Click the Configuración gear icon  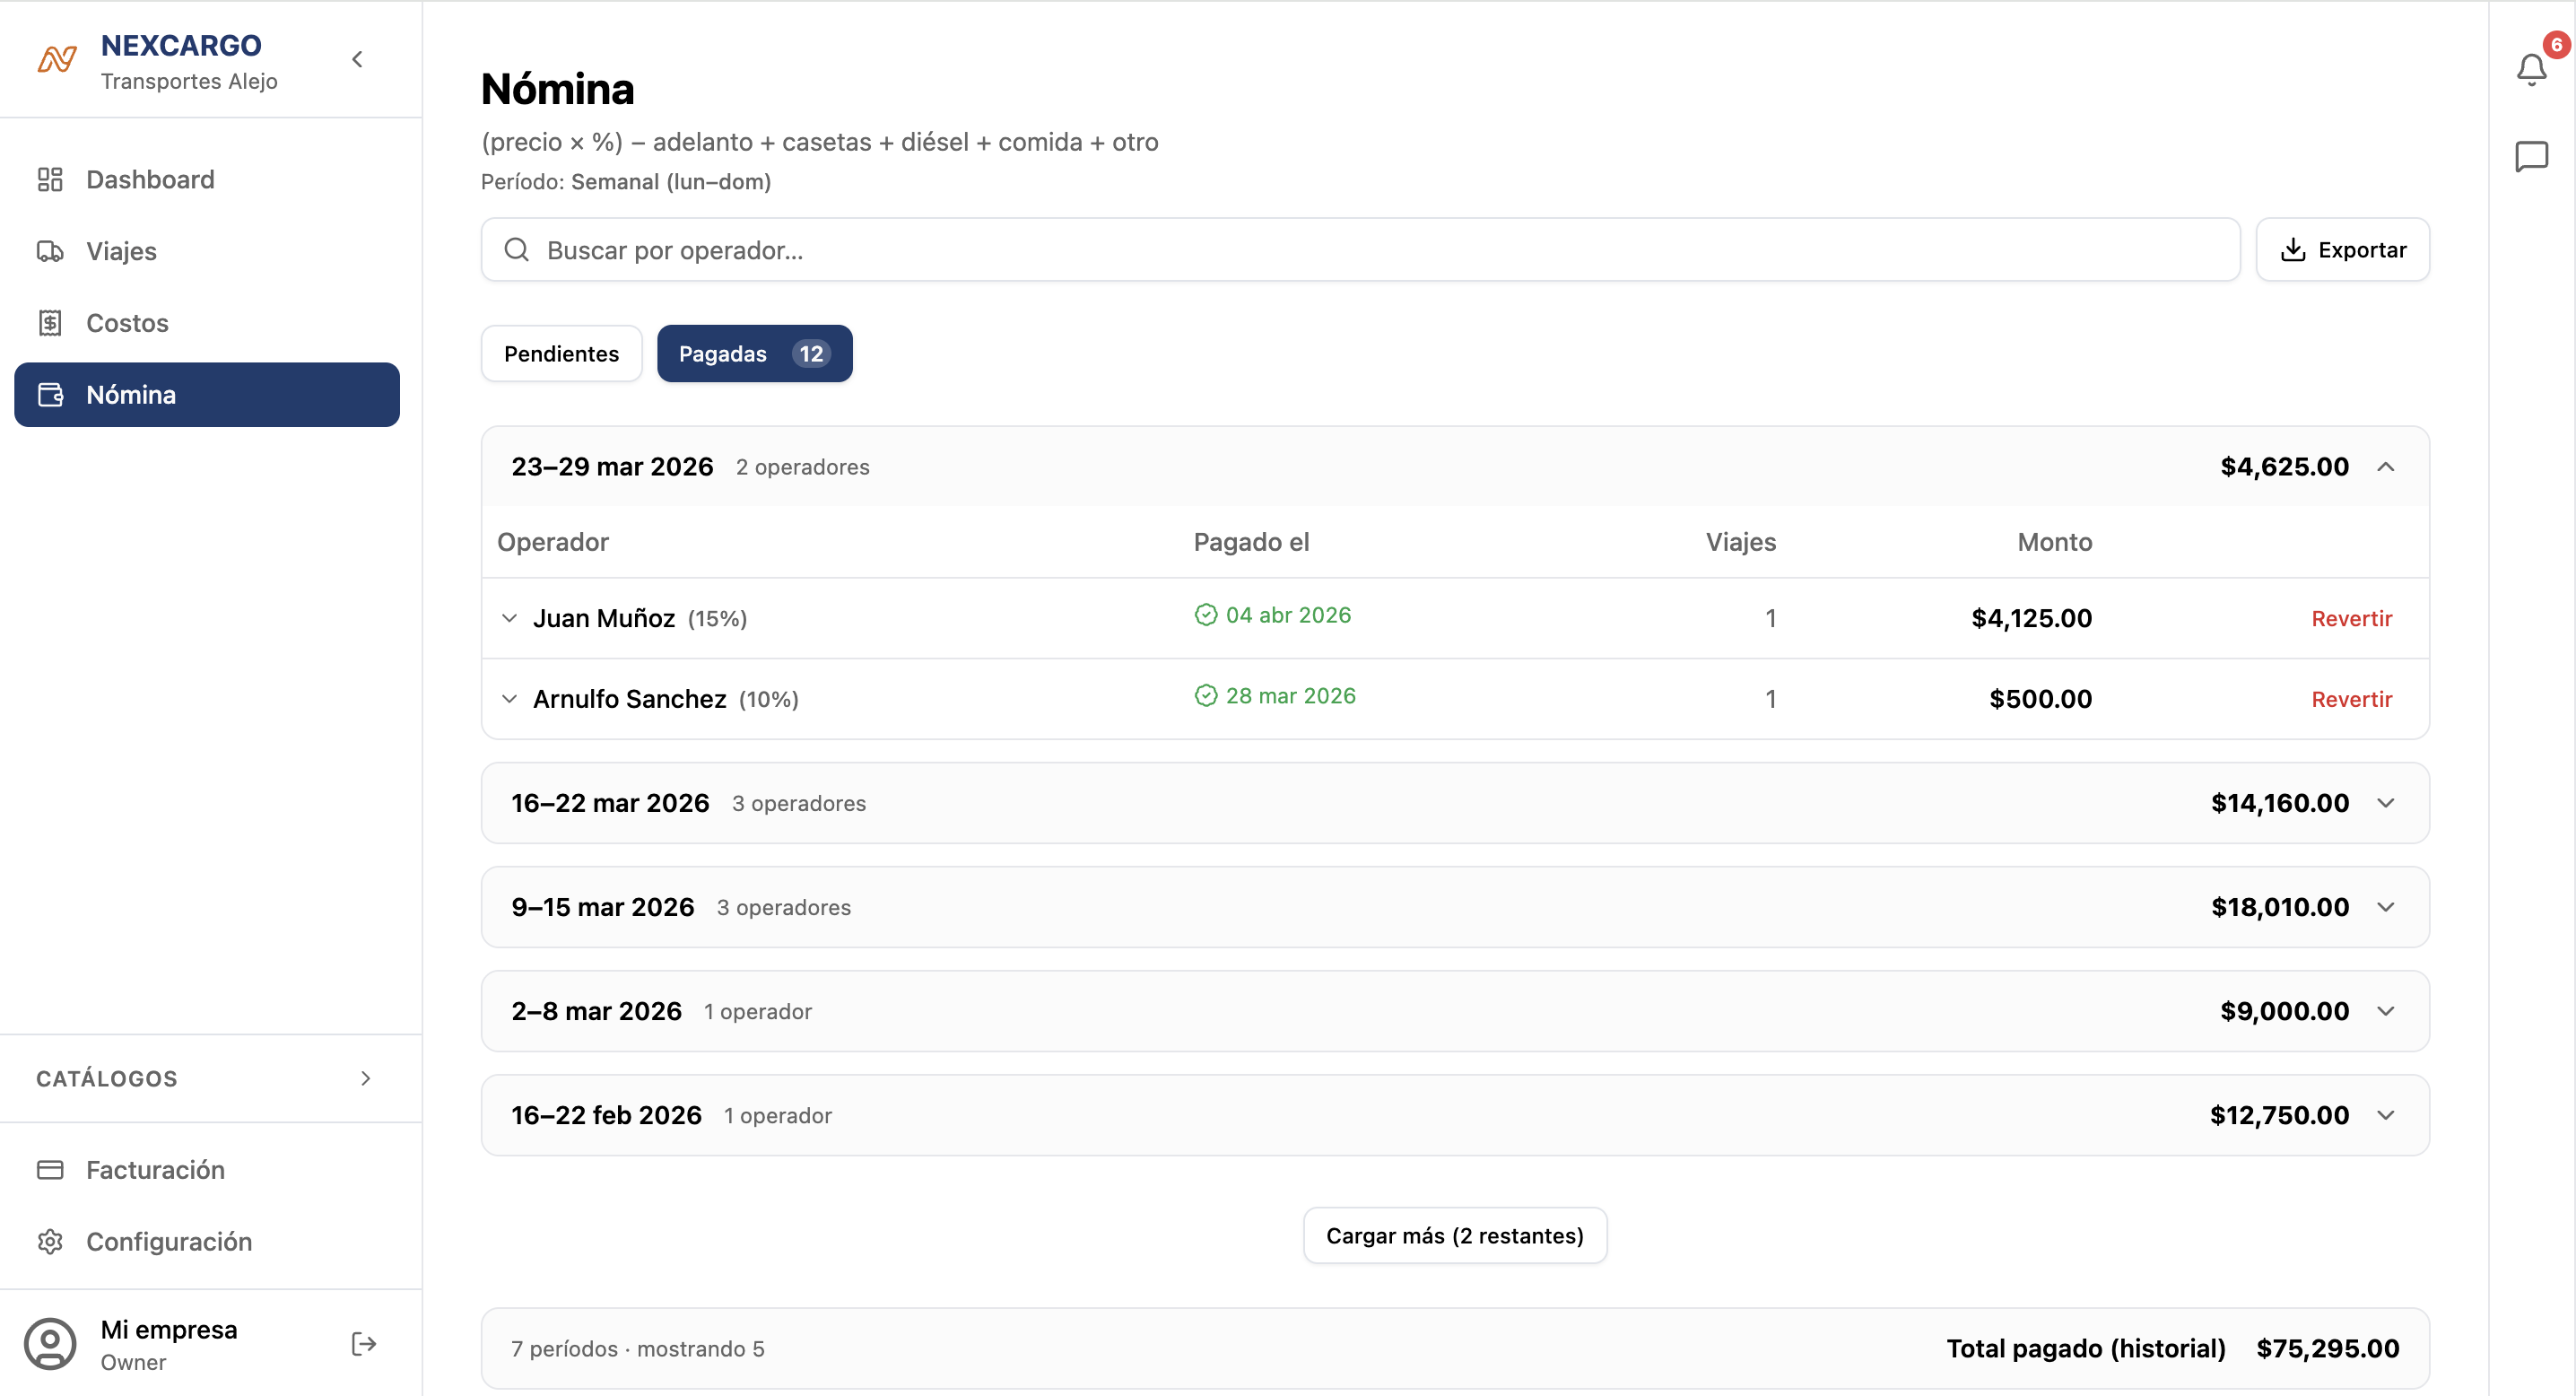tap(50, 1241)
